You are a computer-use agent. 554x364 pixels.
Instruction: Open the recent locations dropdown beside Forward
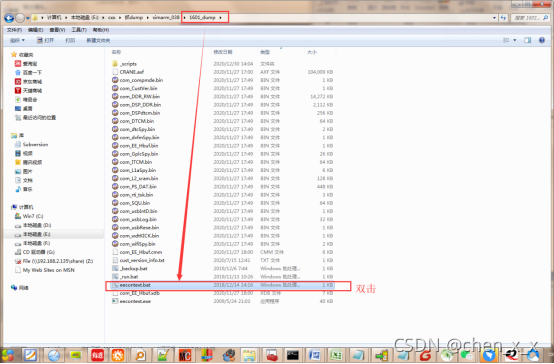tap(28, 18)
